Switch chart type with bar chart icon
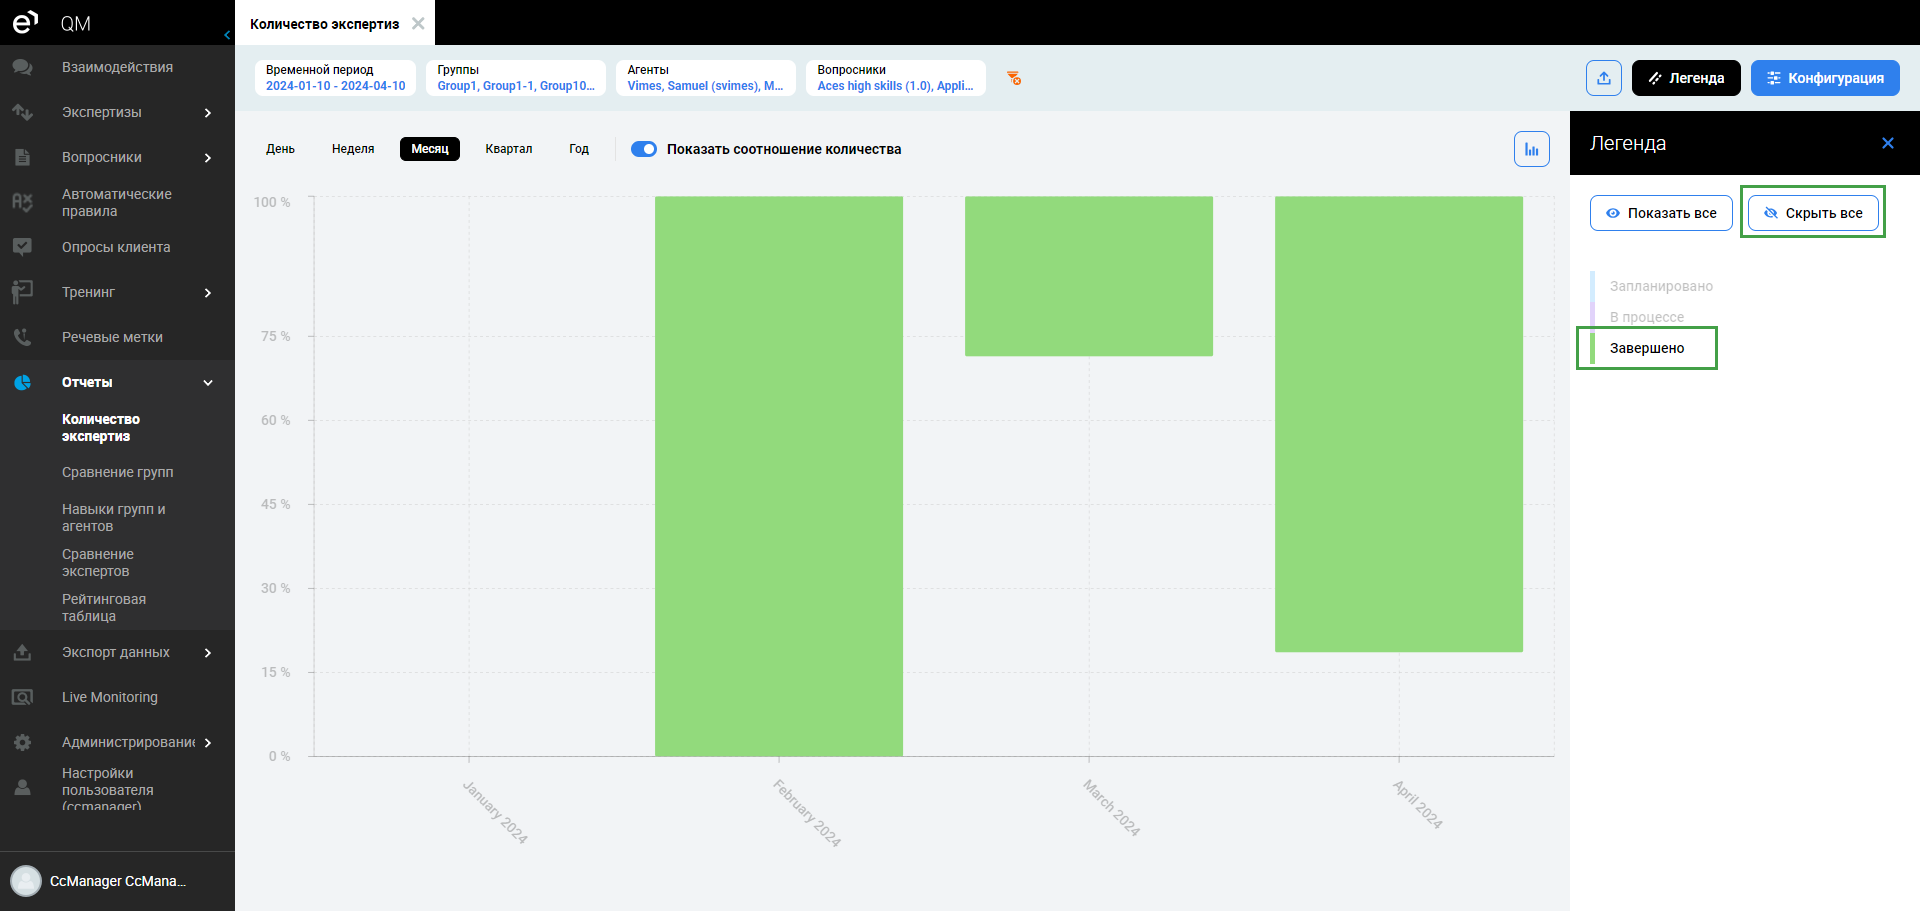1920x911 pixels. (1532, 149)
